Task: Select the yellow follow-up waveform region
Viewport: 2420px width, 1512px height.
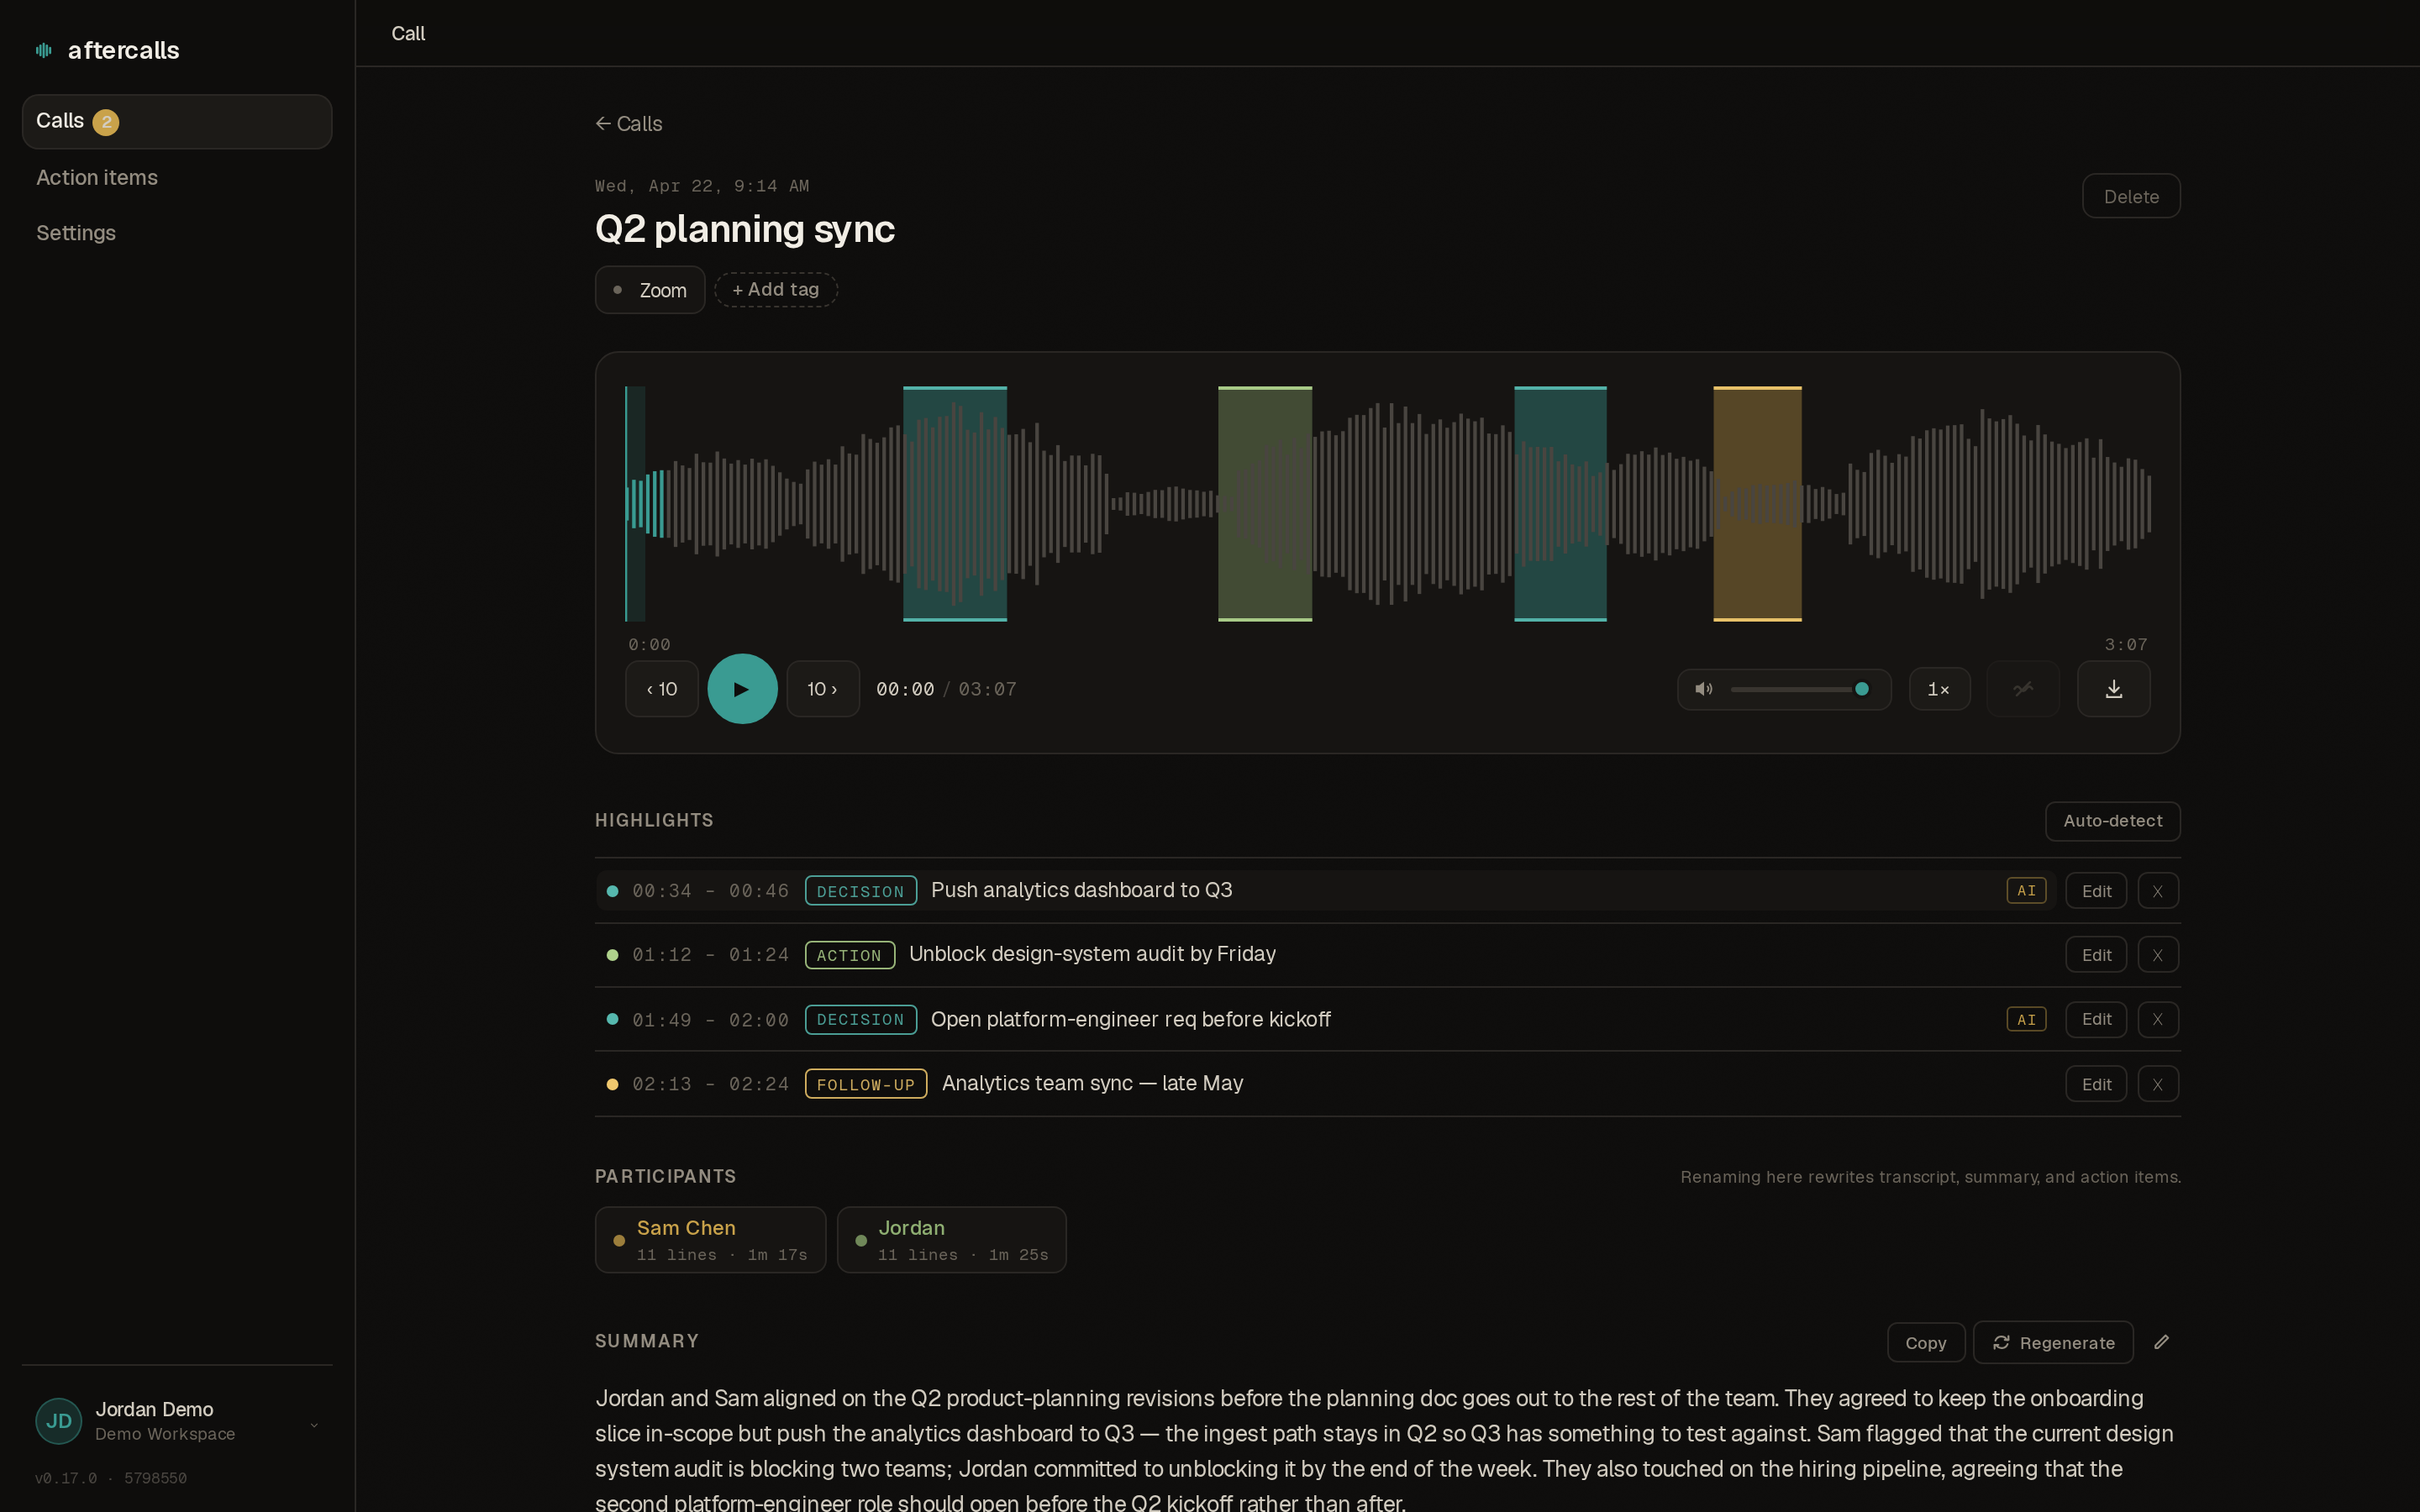Action: click(1757, 504)
